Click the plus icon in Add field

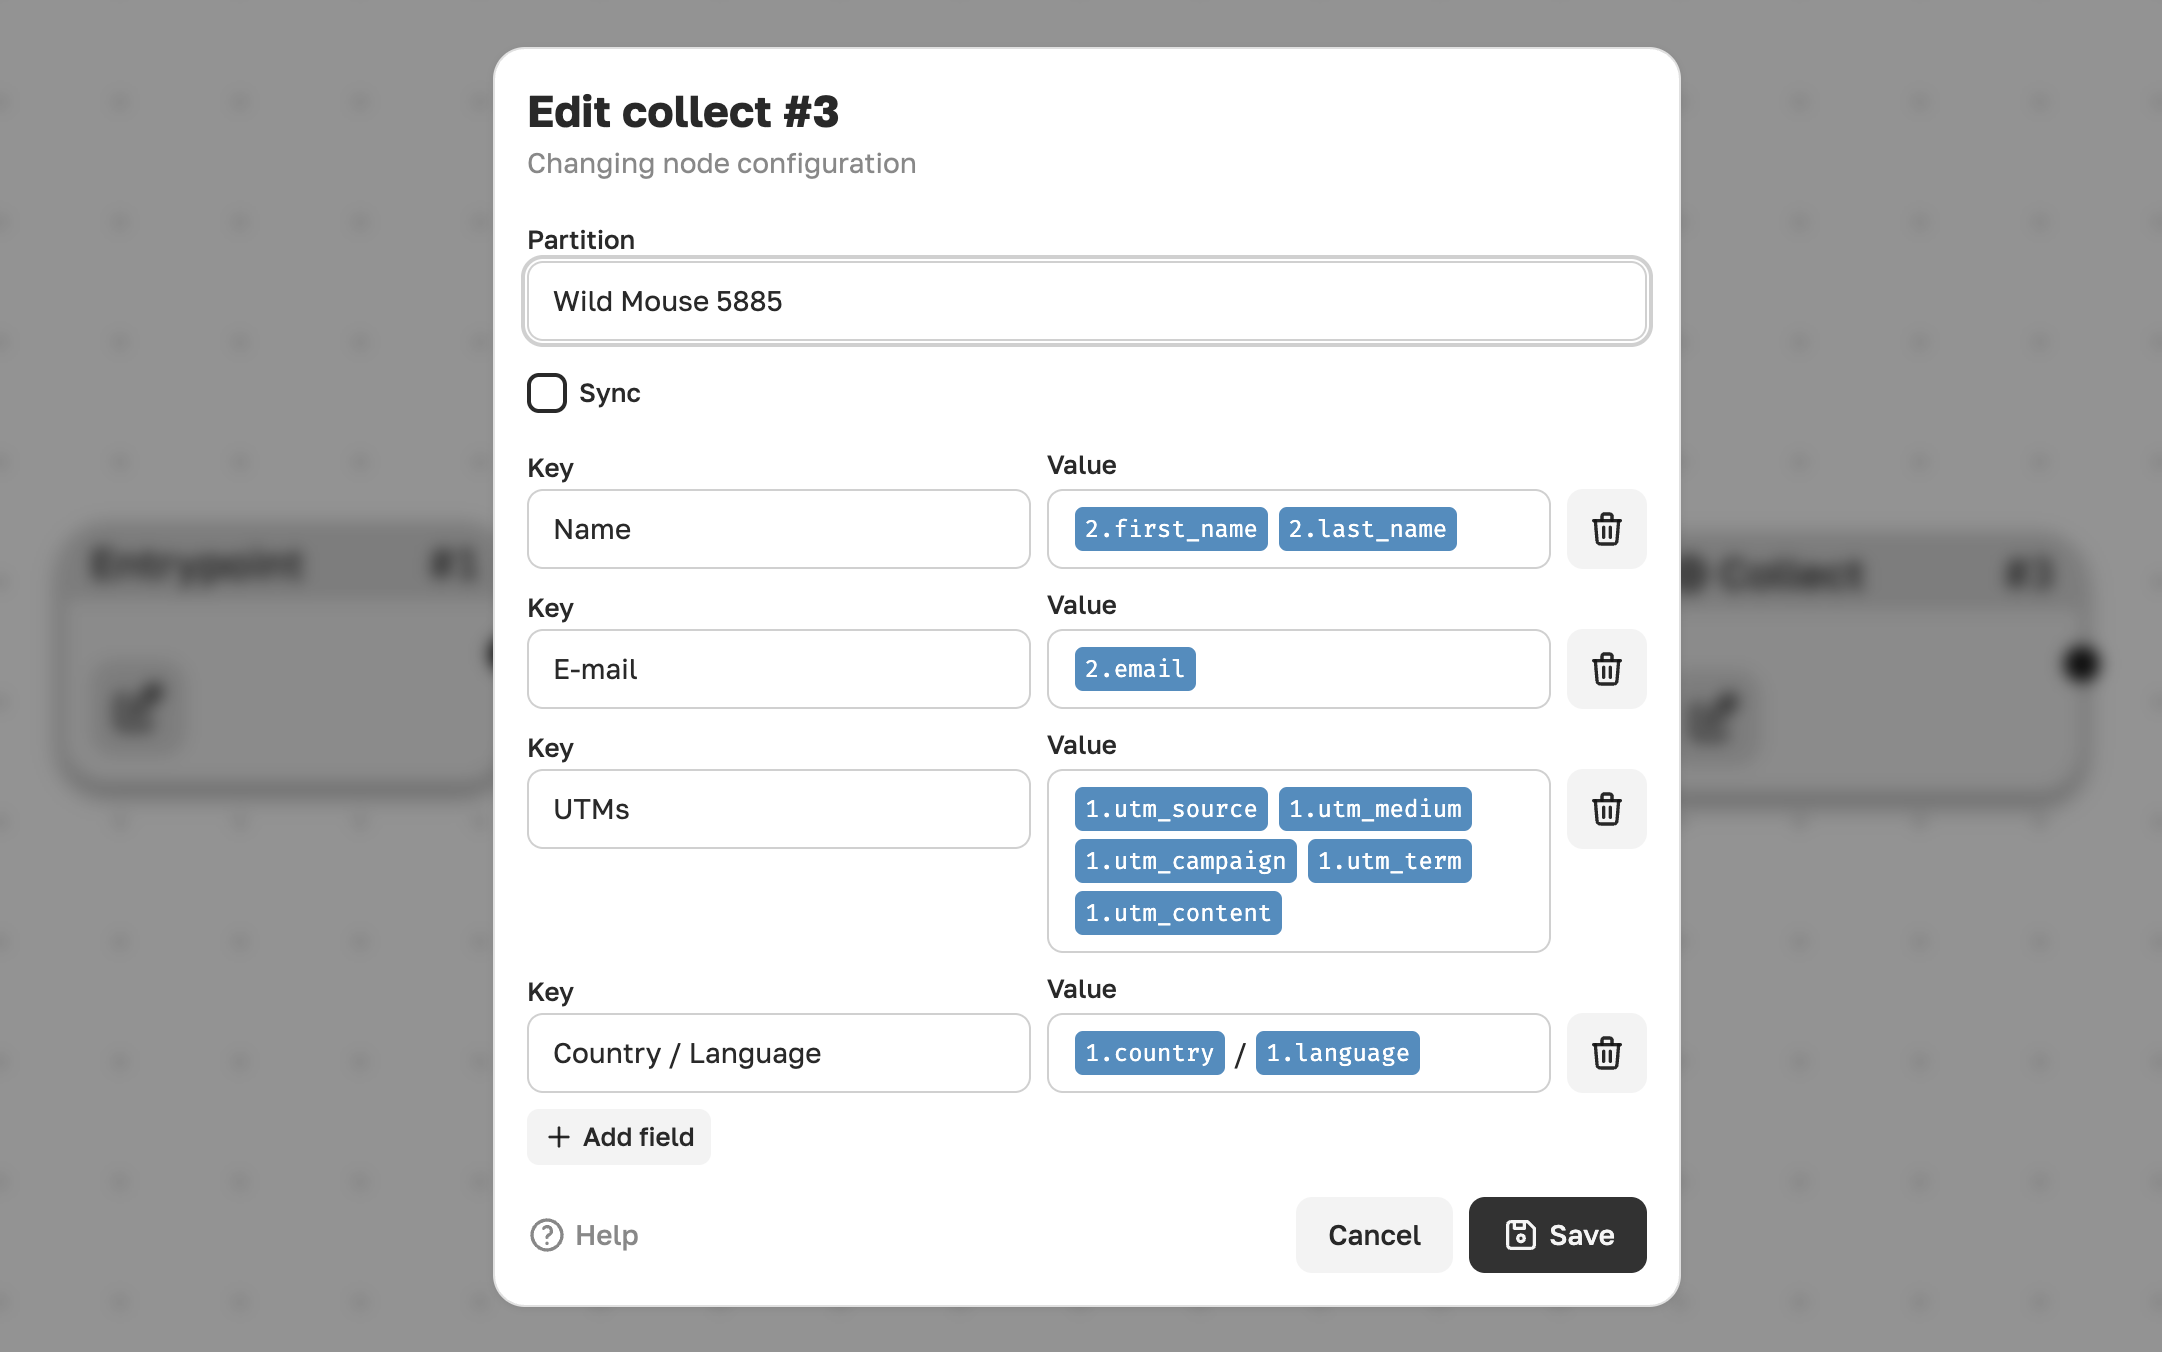(559, 1137)
